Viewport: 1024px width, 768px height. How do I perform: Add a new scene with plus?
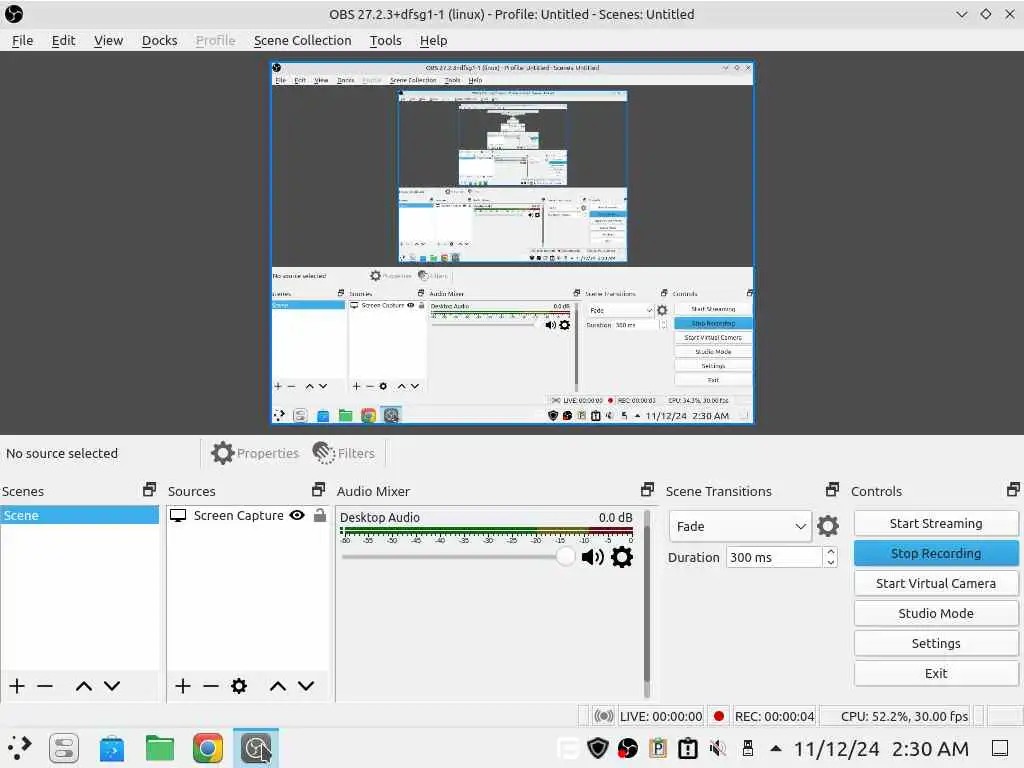(x=17, y=686)
